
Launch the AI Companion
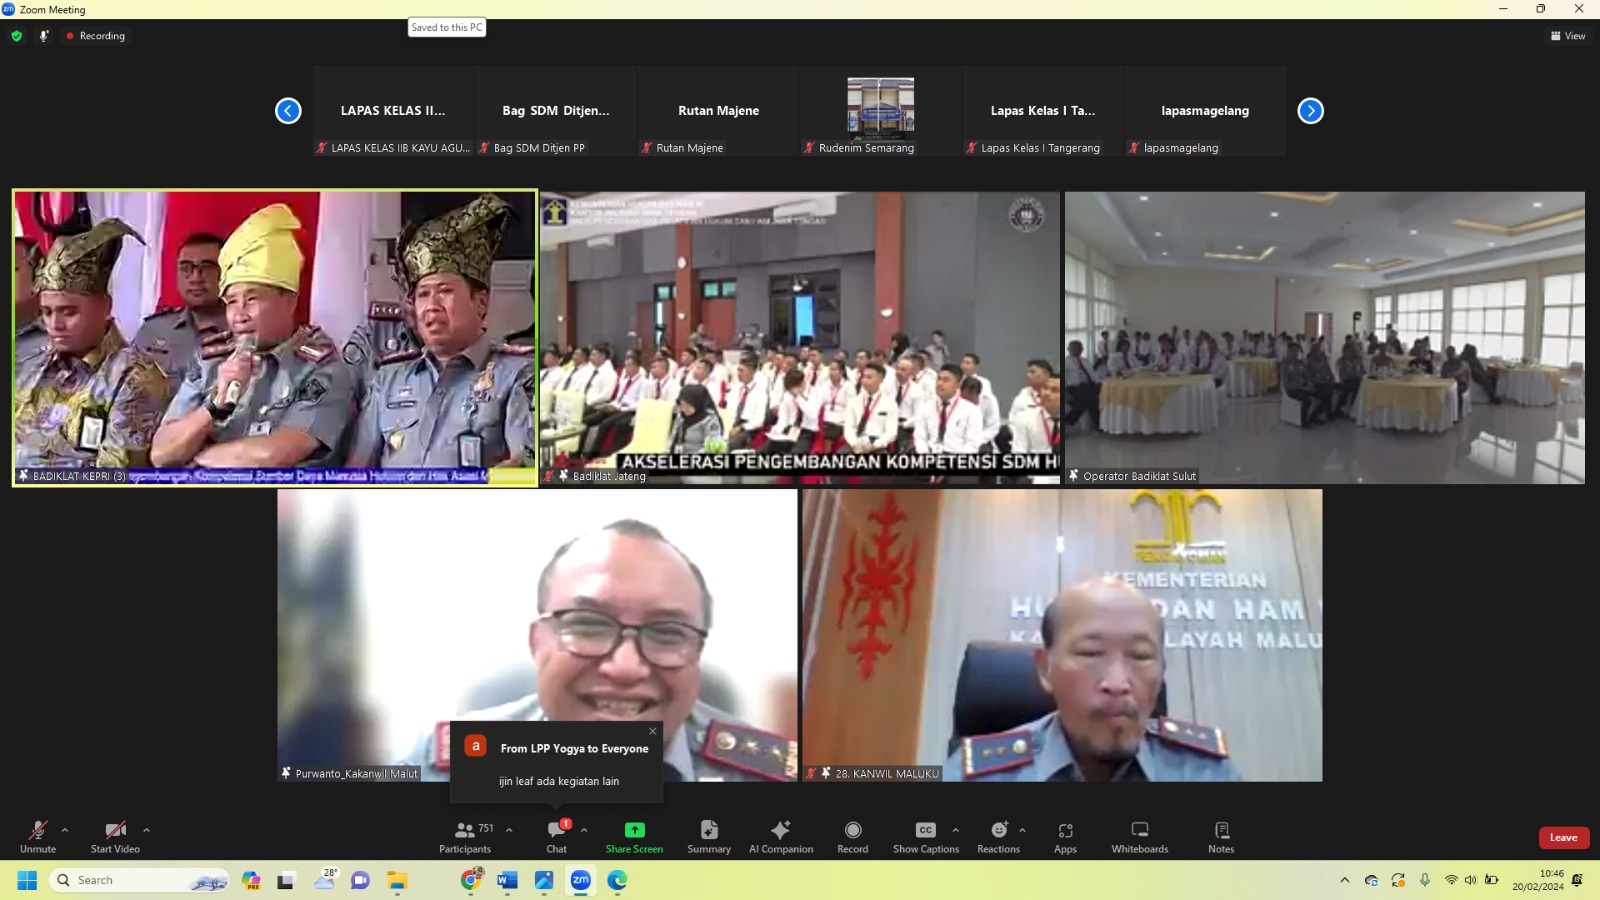click(x=780, y=836)
